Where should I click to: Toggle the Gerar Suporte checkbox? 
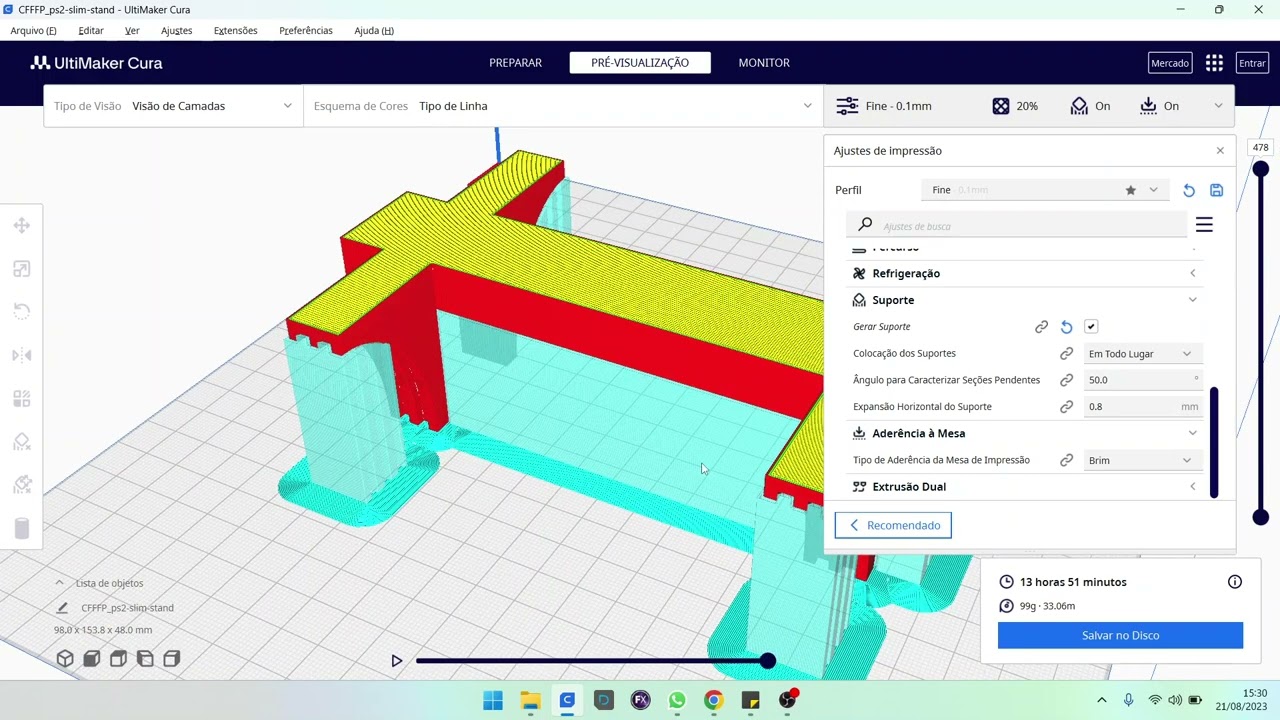point(1091,327)
